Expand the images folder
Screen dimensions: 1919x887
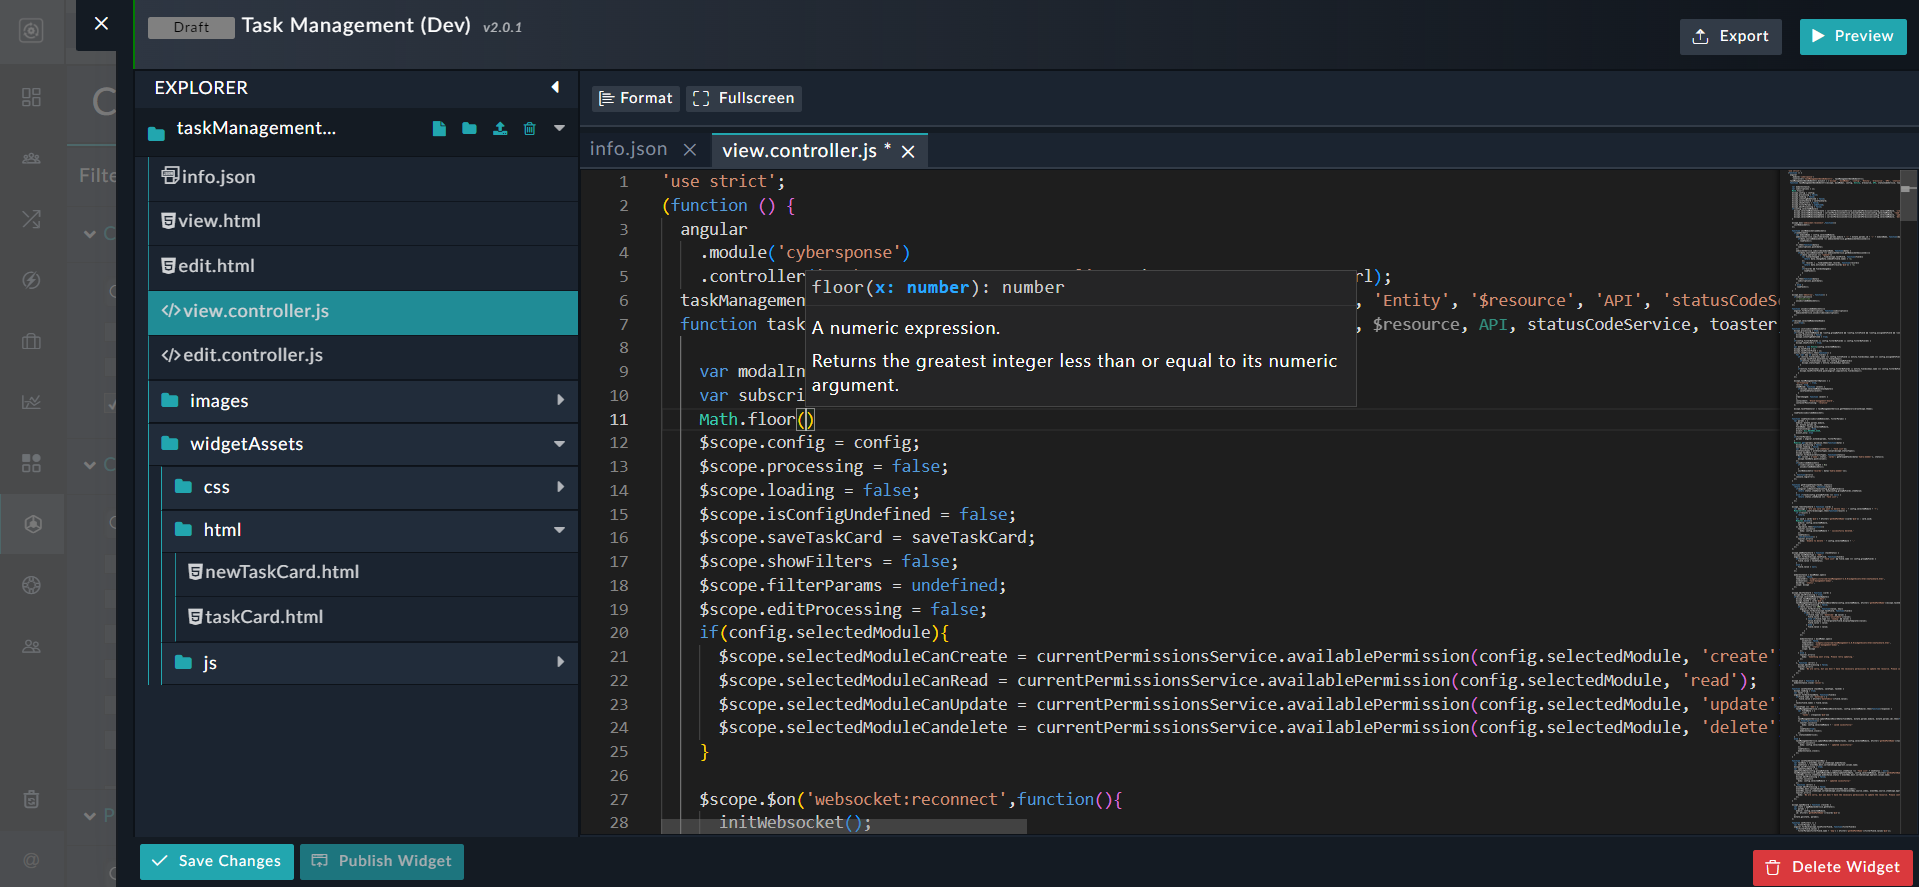[x=560, y=400]
